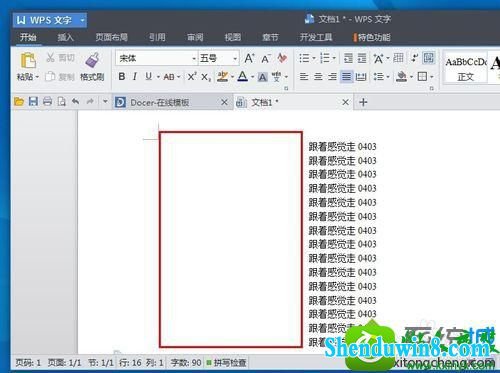
Task: Expand the borders dropdown arrow
Action: coord(432,77)
